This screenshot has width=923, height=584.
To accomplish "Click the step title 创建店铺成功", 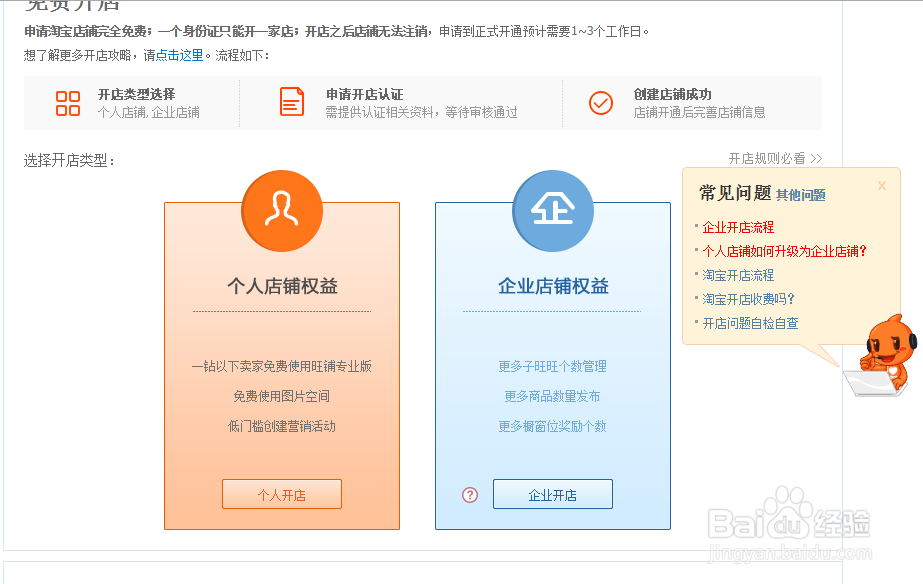I will point(673,94).
